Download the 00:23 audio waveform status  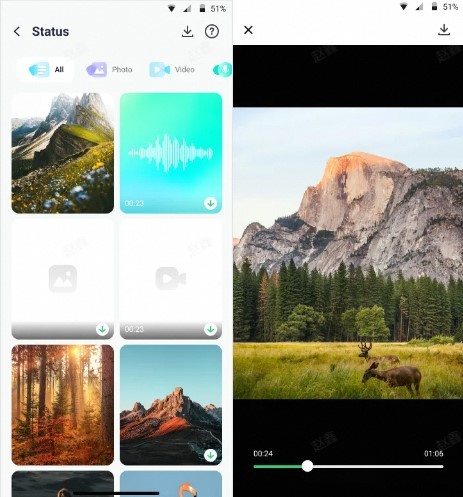(x=210, y=203)
